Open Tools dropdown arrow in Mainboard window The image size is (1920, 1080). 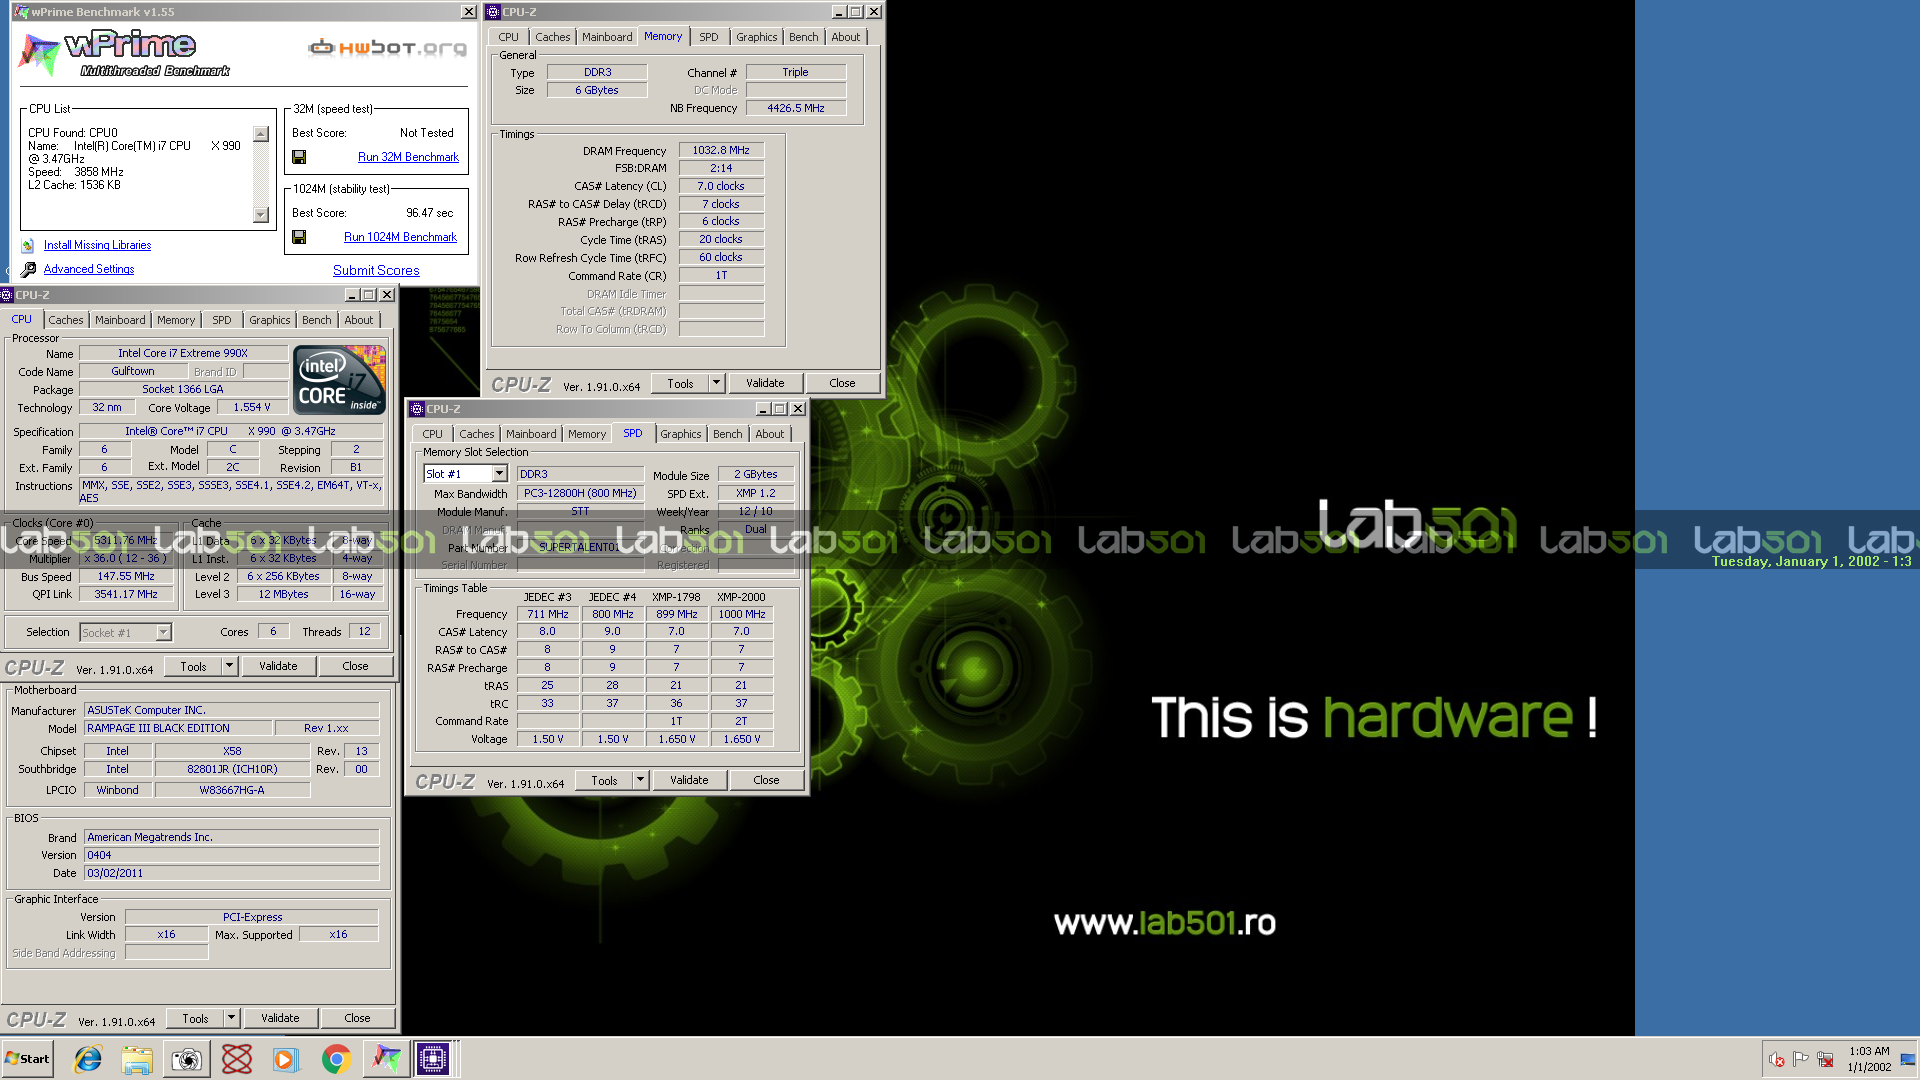point(231,1018)
